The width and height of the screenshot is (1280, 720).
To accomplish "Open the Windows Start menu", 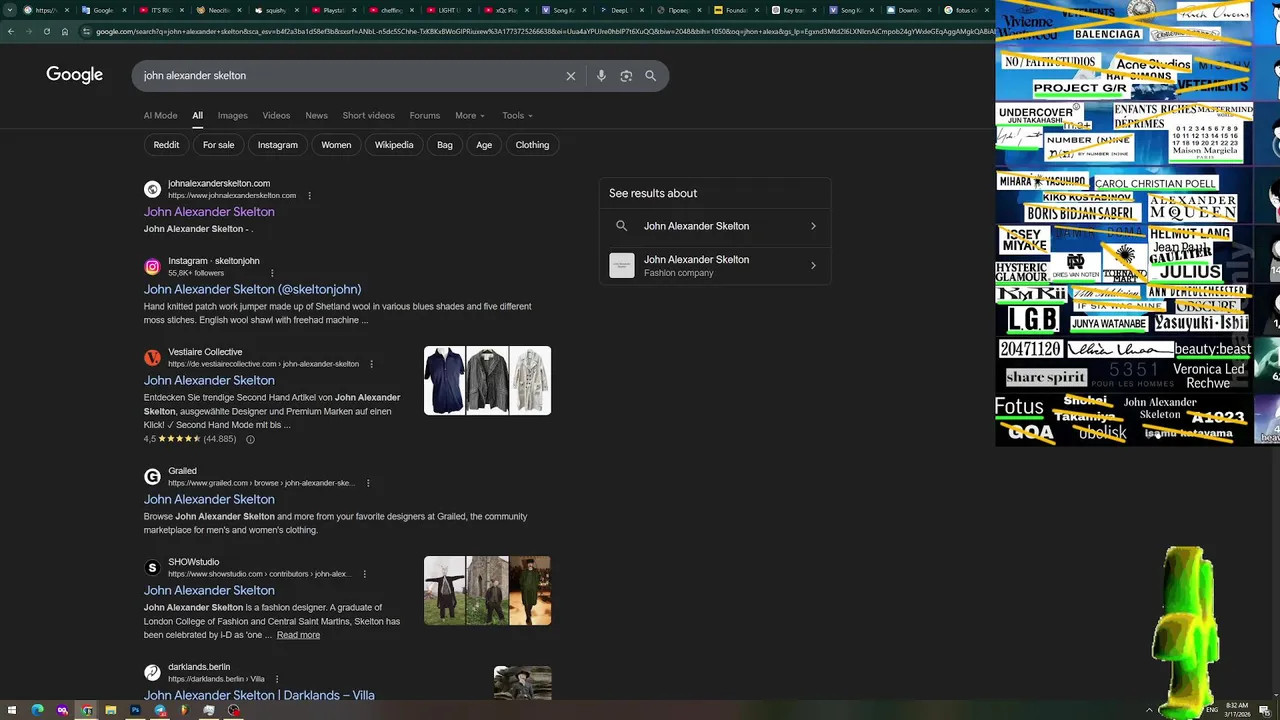I will [11, 710].
